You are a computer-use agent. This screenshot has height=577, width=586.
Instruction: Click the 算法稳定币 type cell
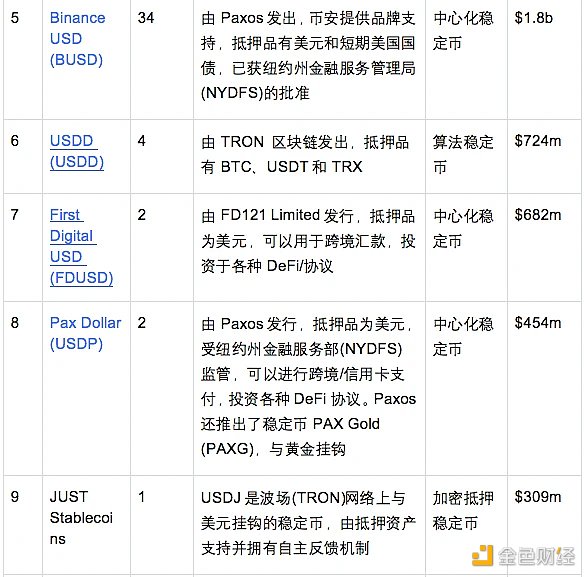click(x=463, y=154)
